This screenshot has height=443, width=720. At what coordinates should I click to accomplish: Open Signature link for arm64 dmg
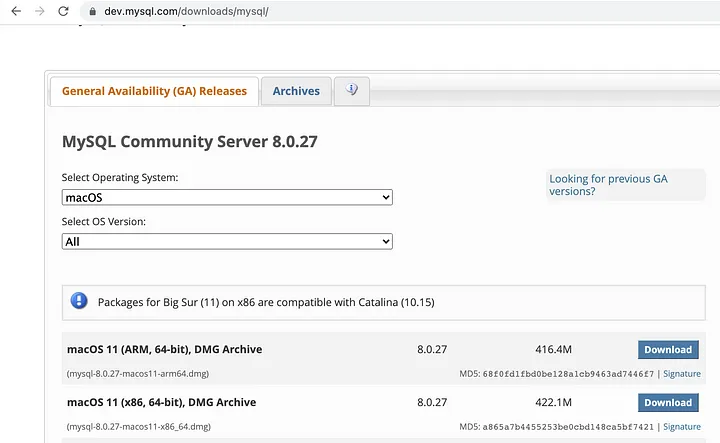(682, 374)
